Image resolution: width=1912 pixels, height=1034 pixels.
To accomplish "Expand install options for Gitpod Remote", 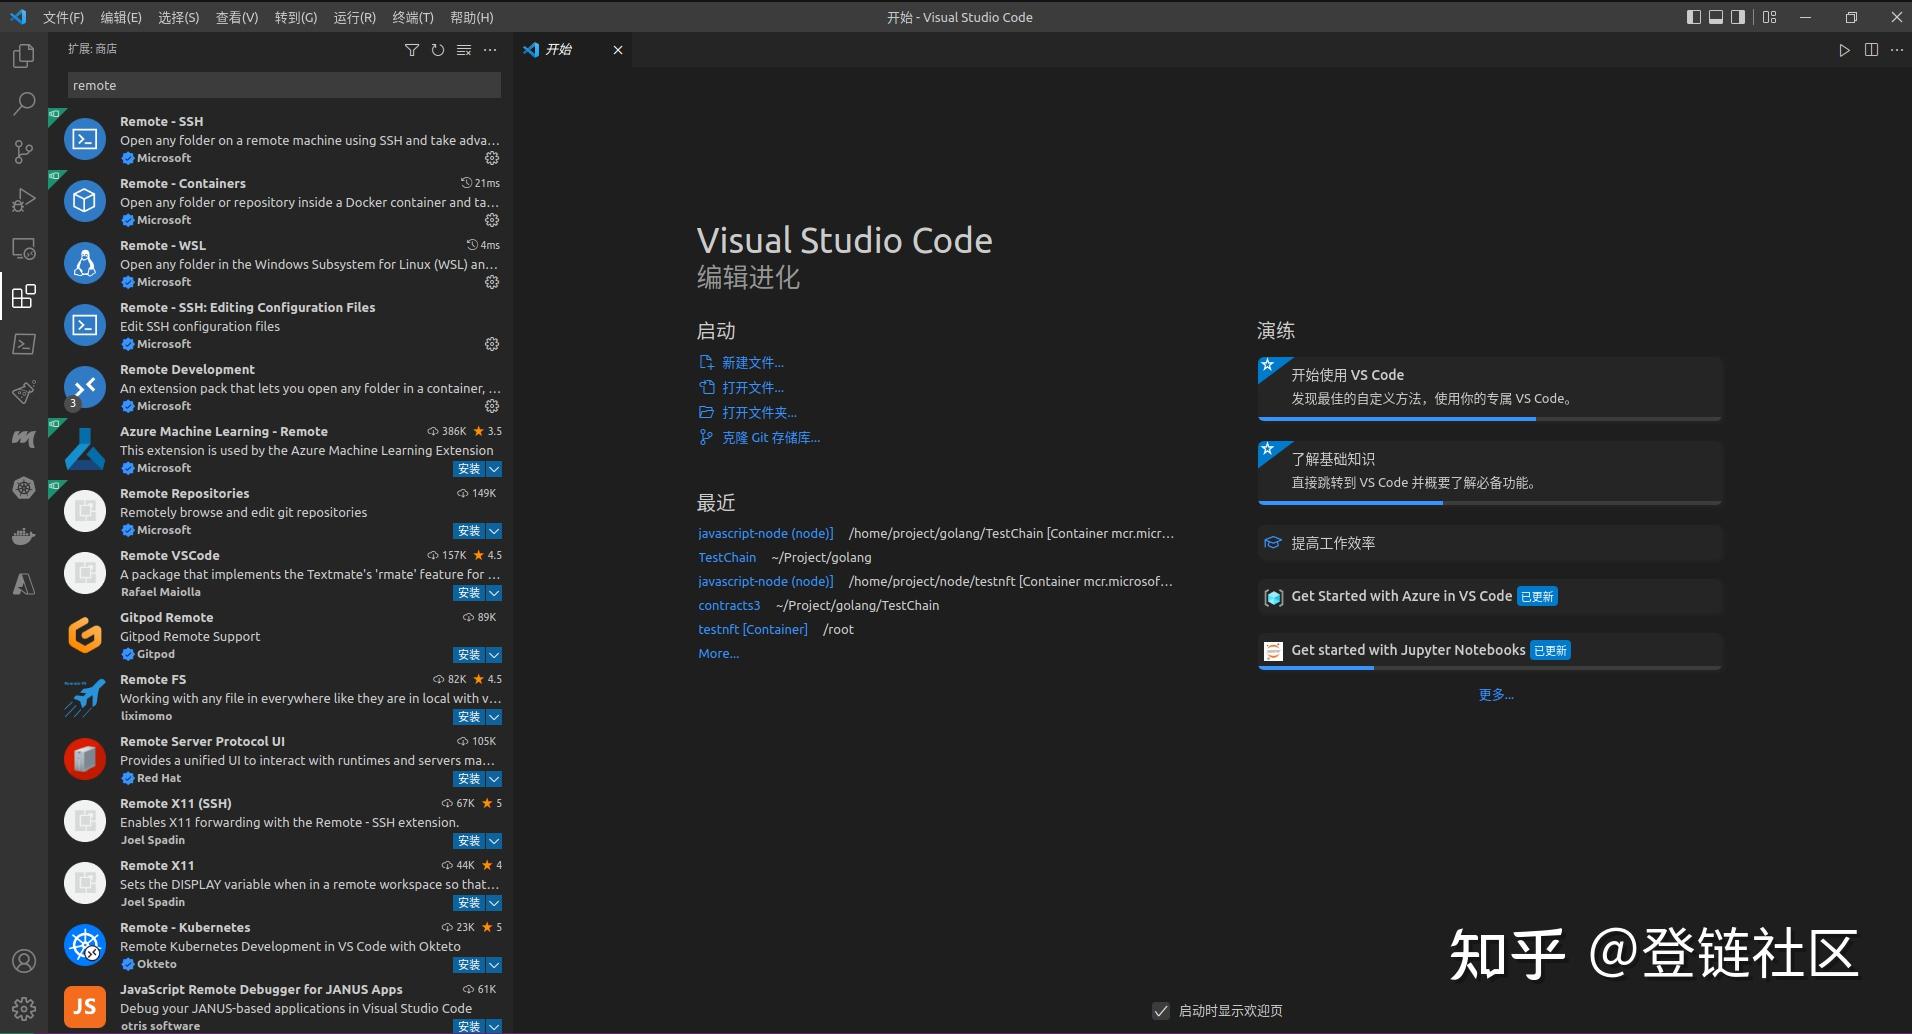I will [x=494, y=654].
